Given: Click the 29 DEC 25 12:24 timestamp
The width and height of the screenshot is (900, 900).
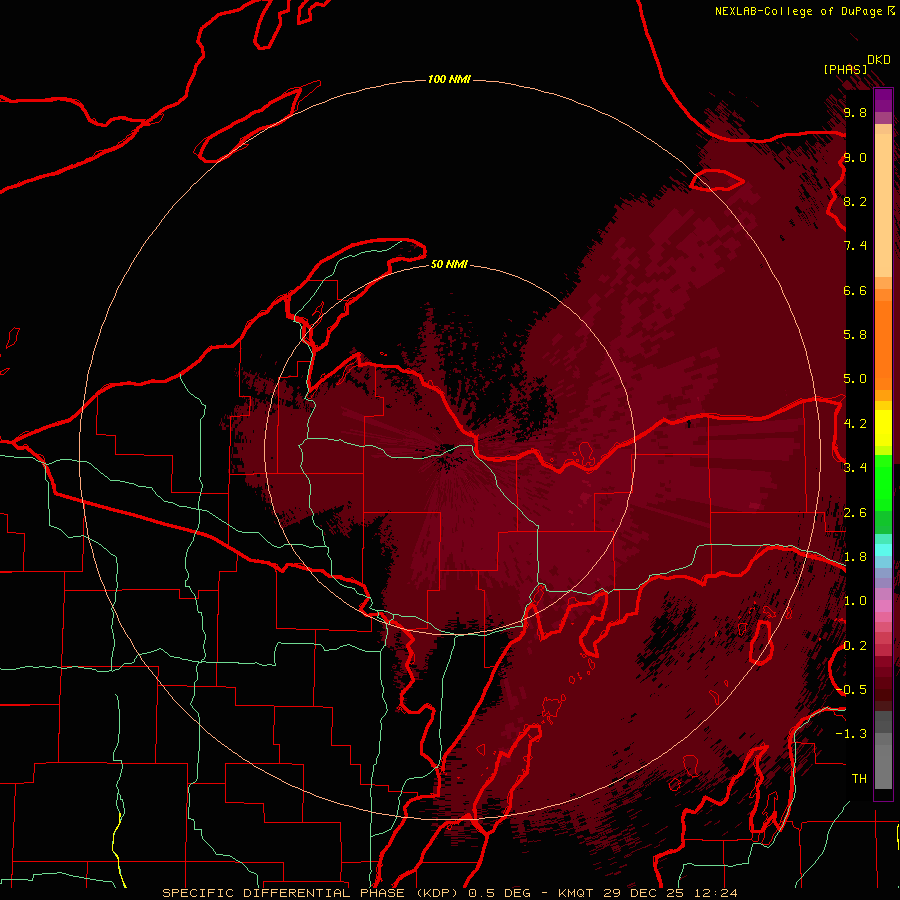Looking at the screenshot, I should [670, 893].
